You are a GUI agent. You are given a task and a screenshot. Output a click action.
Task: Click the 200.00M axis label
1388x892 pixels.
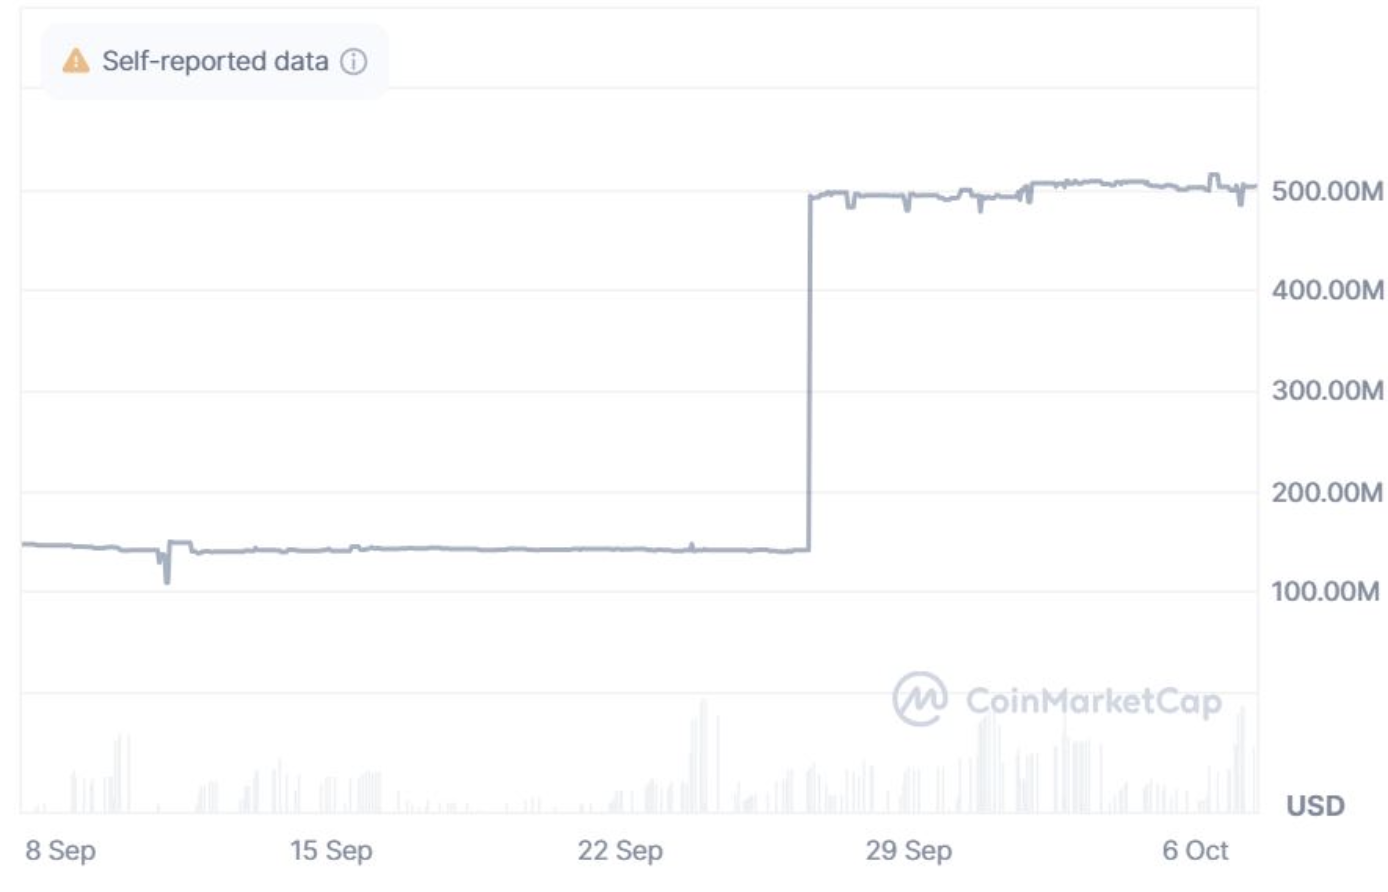1327,491
